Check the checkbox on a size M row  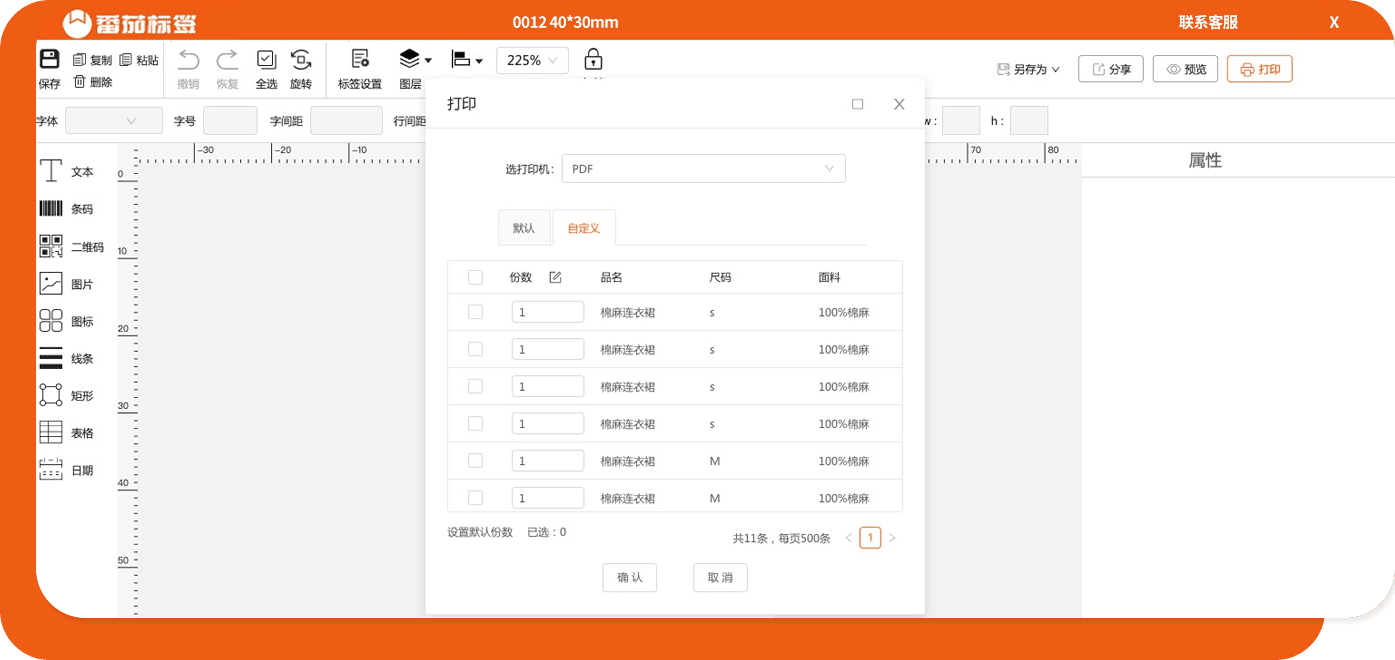475,460
